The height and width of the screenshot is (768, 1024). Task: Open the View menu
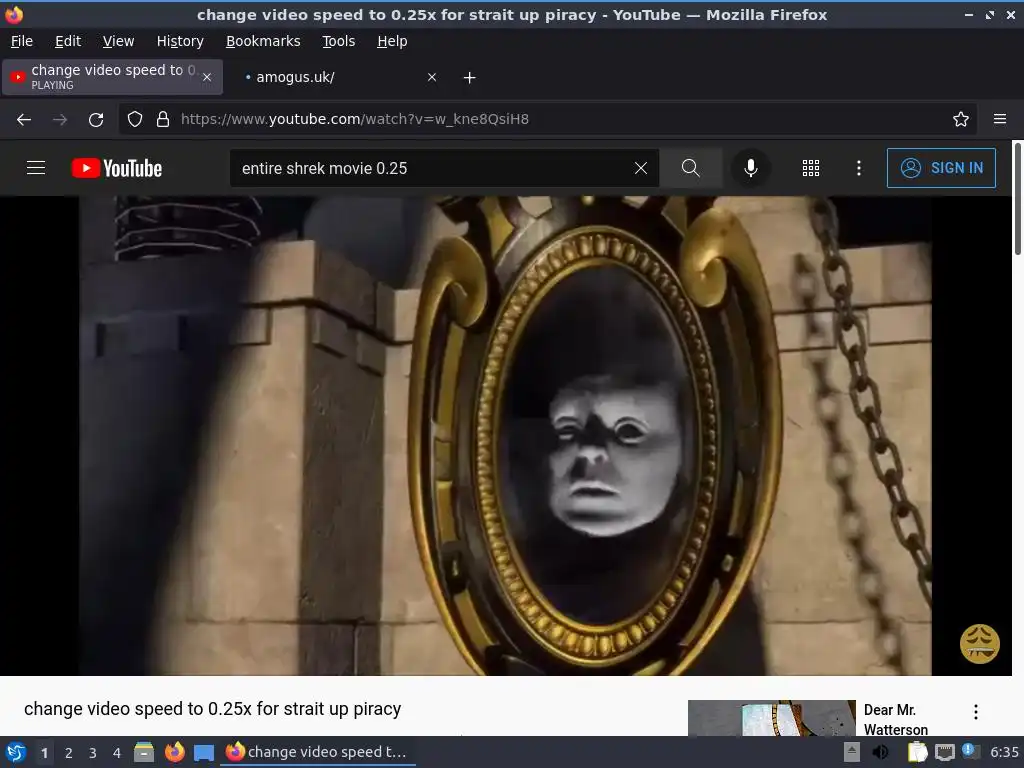coord(118,41)
